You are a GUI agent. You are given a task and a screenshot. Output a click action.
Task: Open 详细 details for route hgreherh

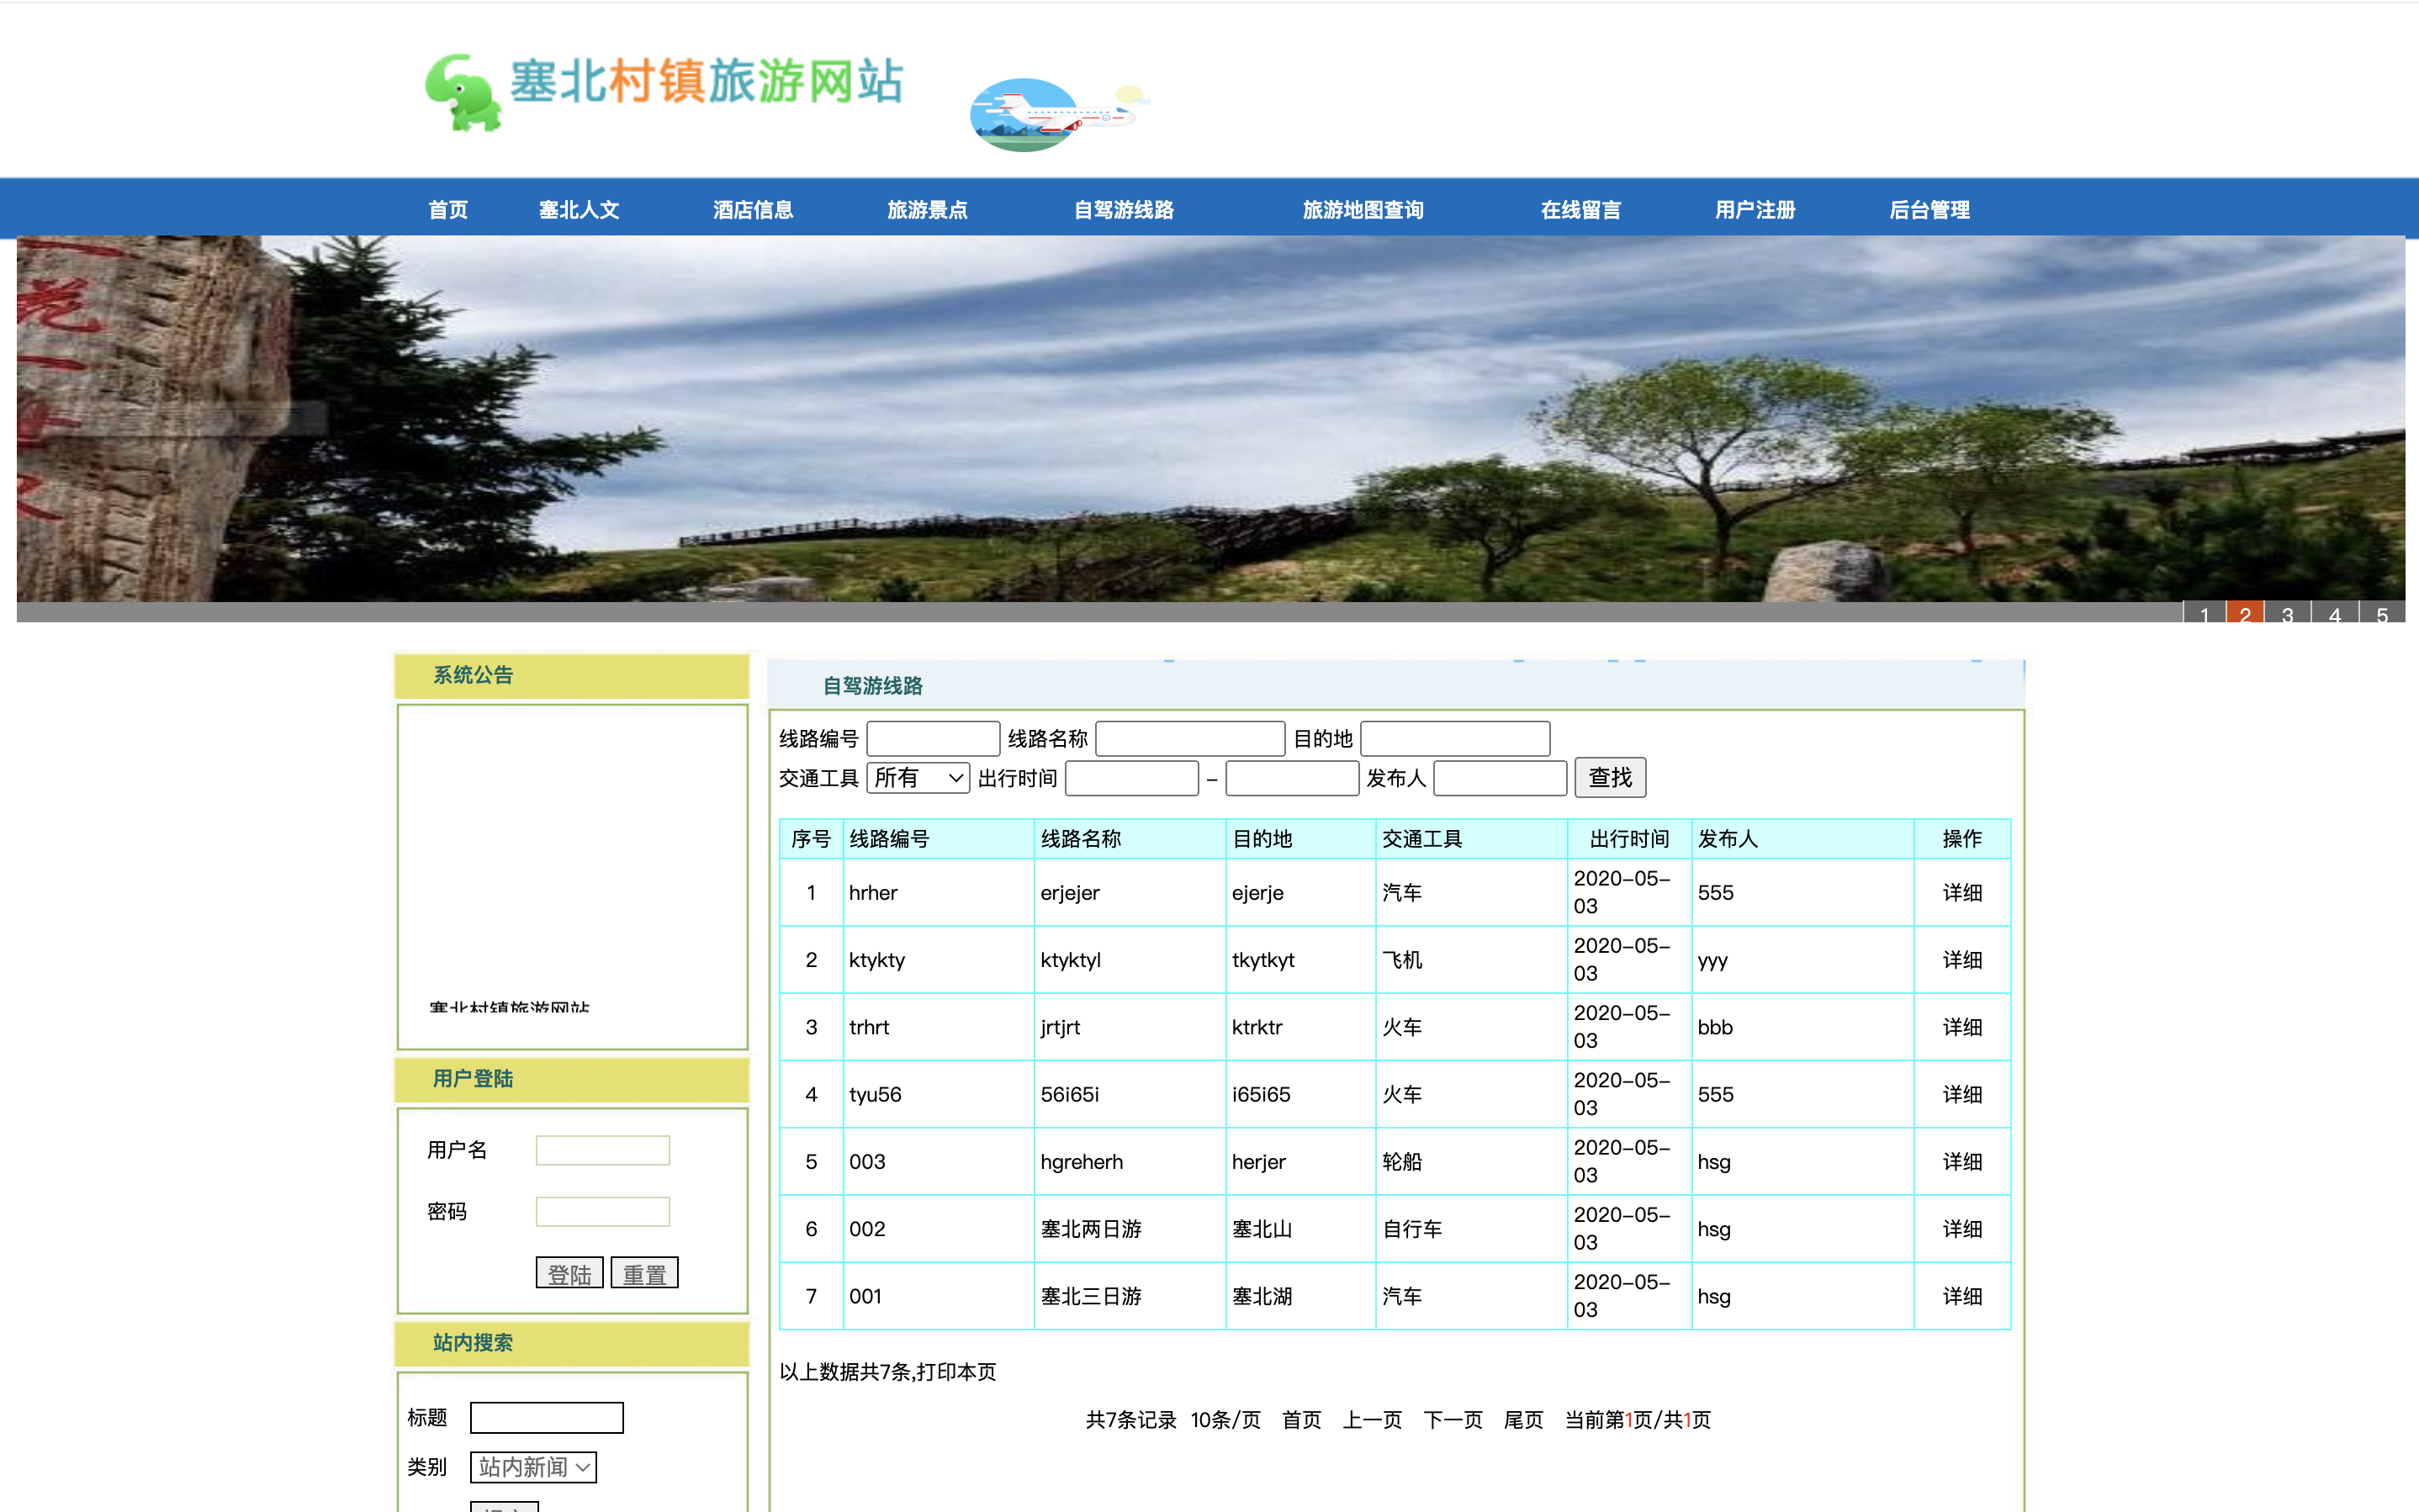click(1962, 1161)
